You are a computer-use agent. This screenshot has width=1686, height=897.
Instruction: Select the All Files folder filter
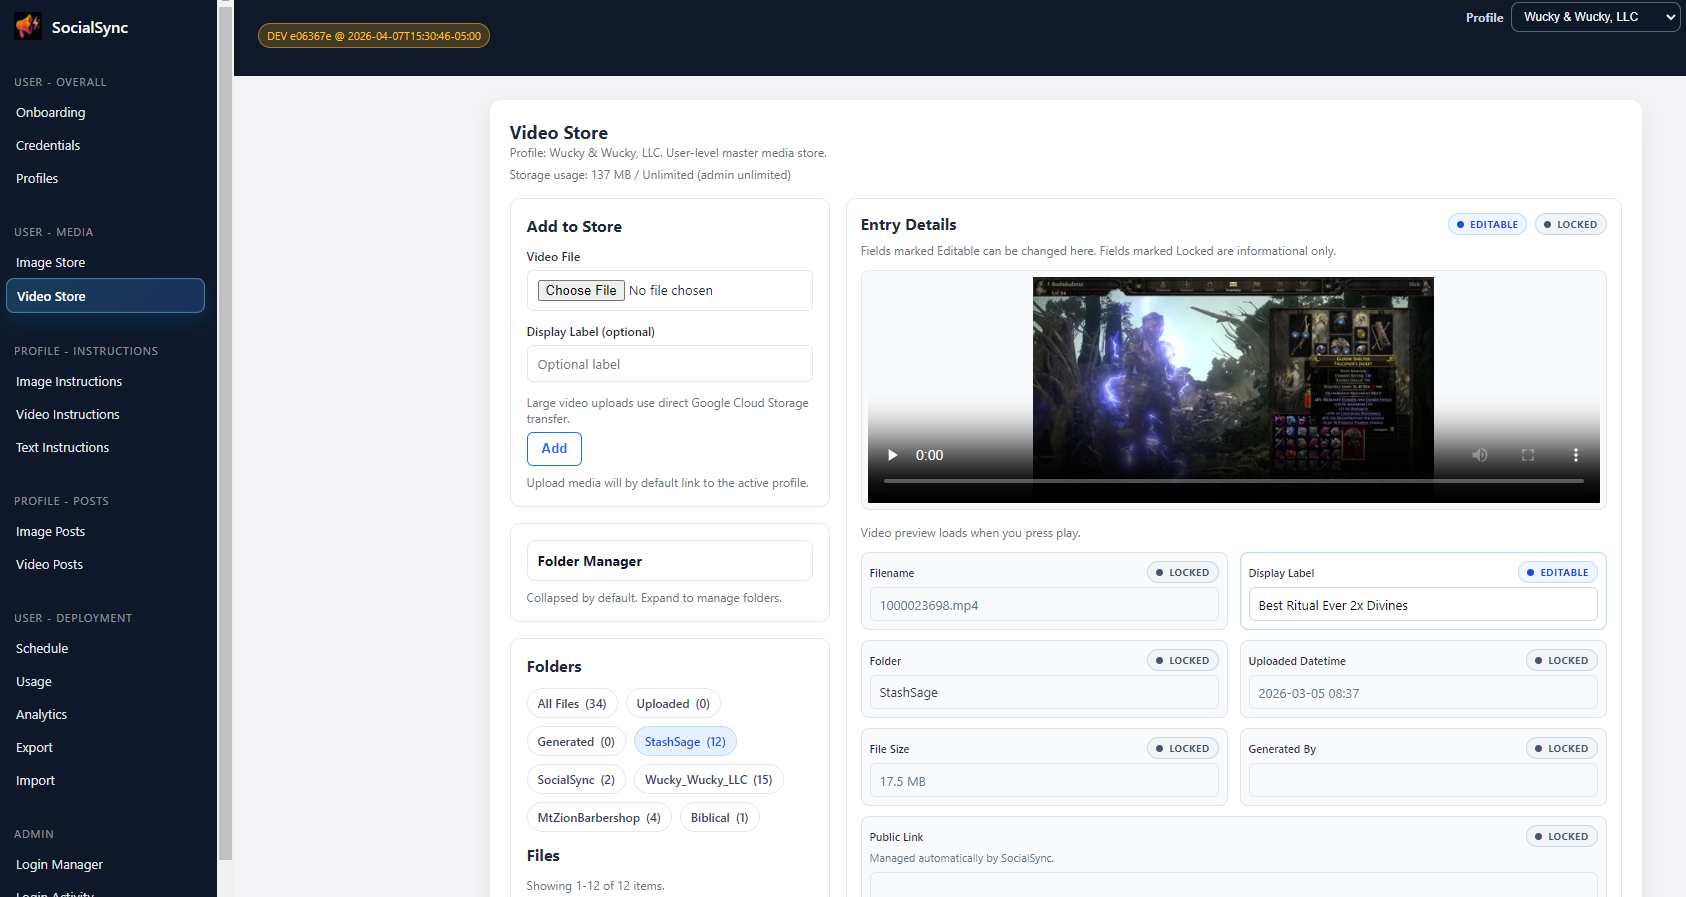click(x=572, y=704)
